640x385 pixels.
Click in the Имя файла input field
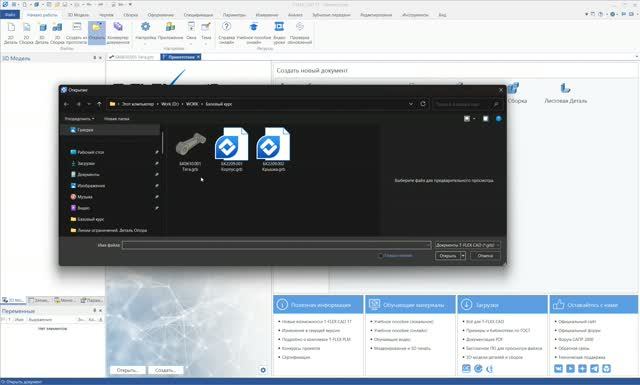point(276,245)
